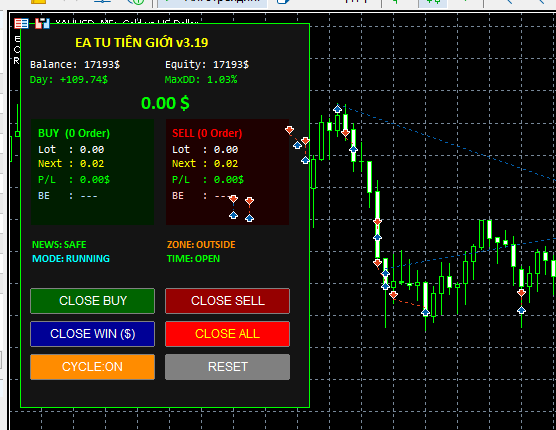Click the NEWS: SAFE status
The height and width of the screenshot is (430, 556).
click(59, 245)
